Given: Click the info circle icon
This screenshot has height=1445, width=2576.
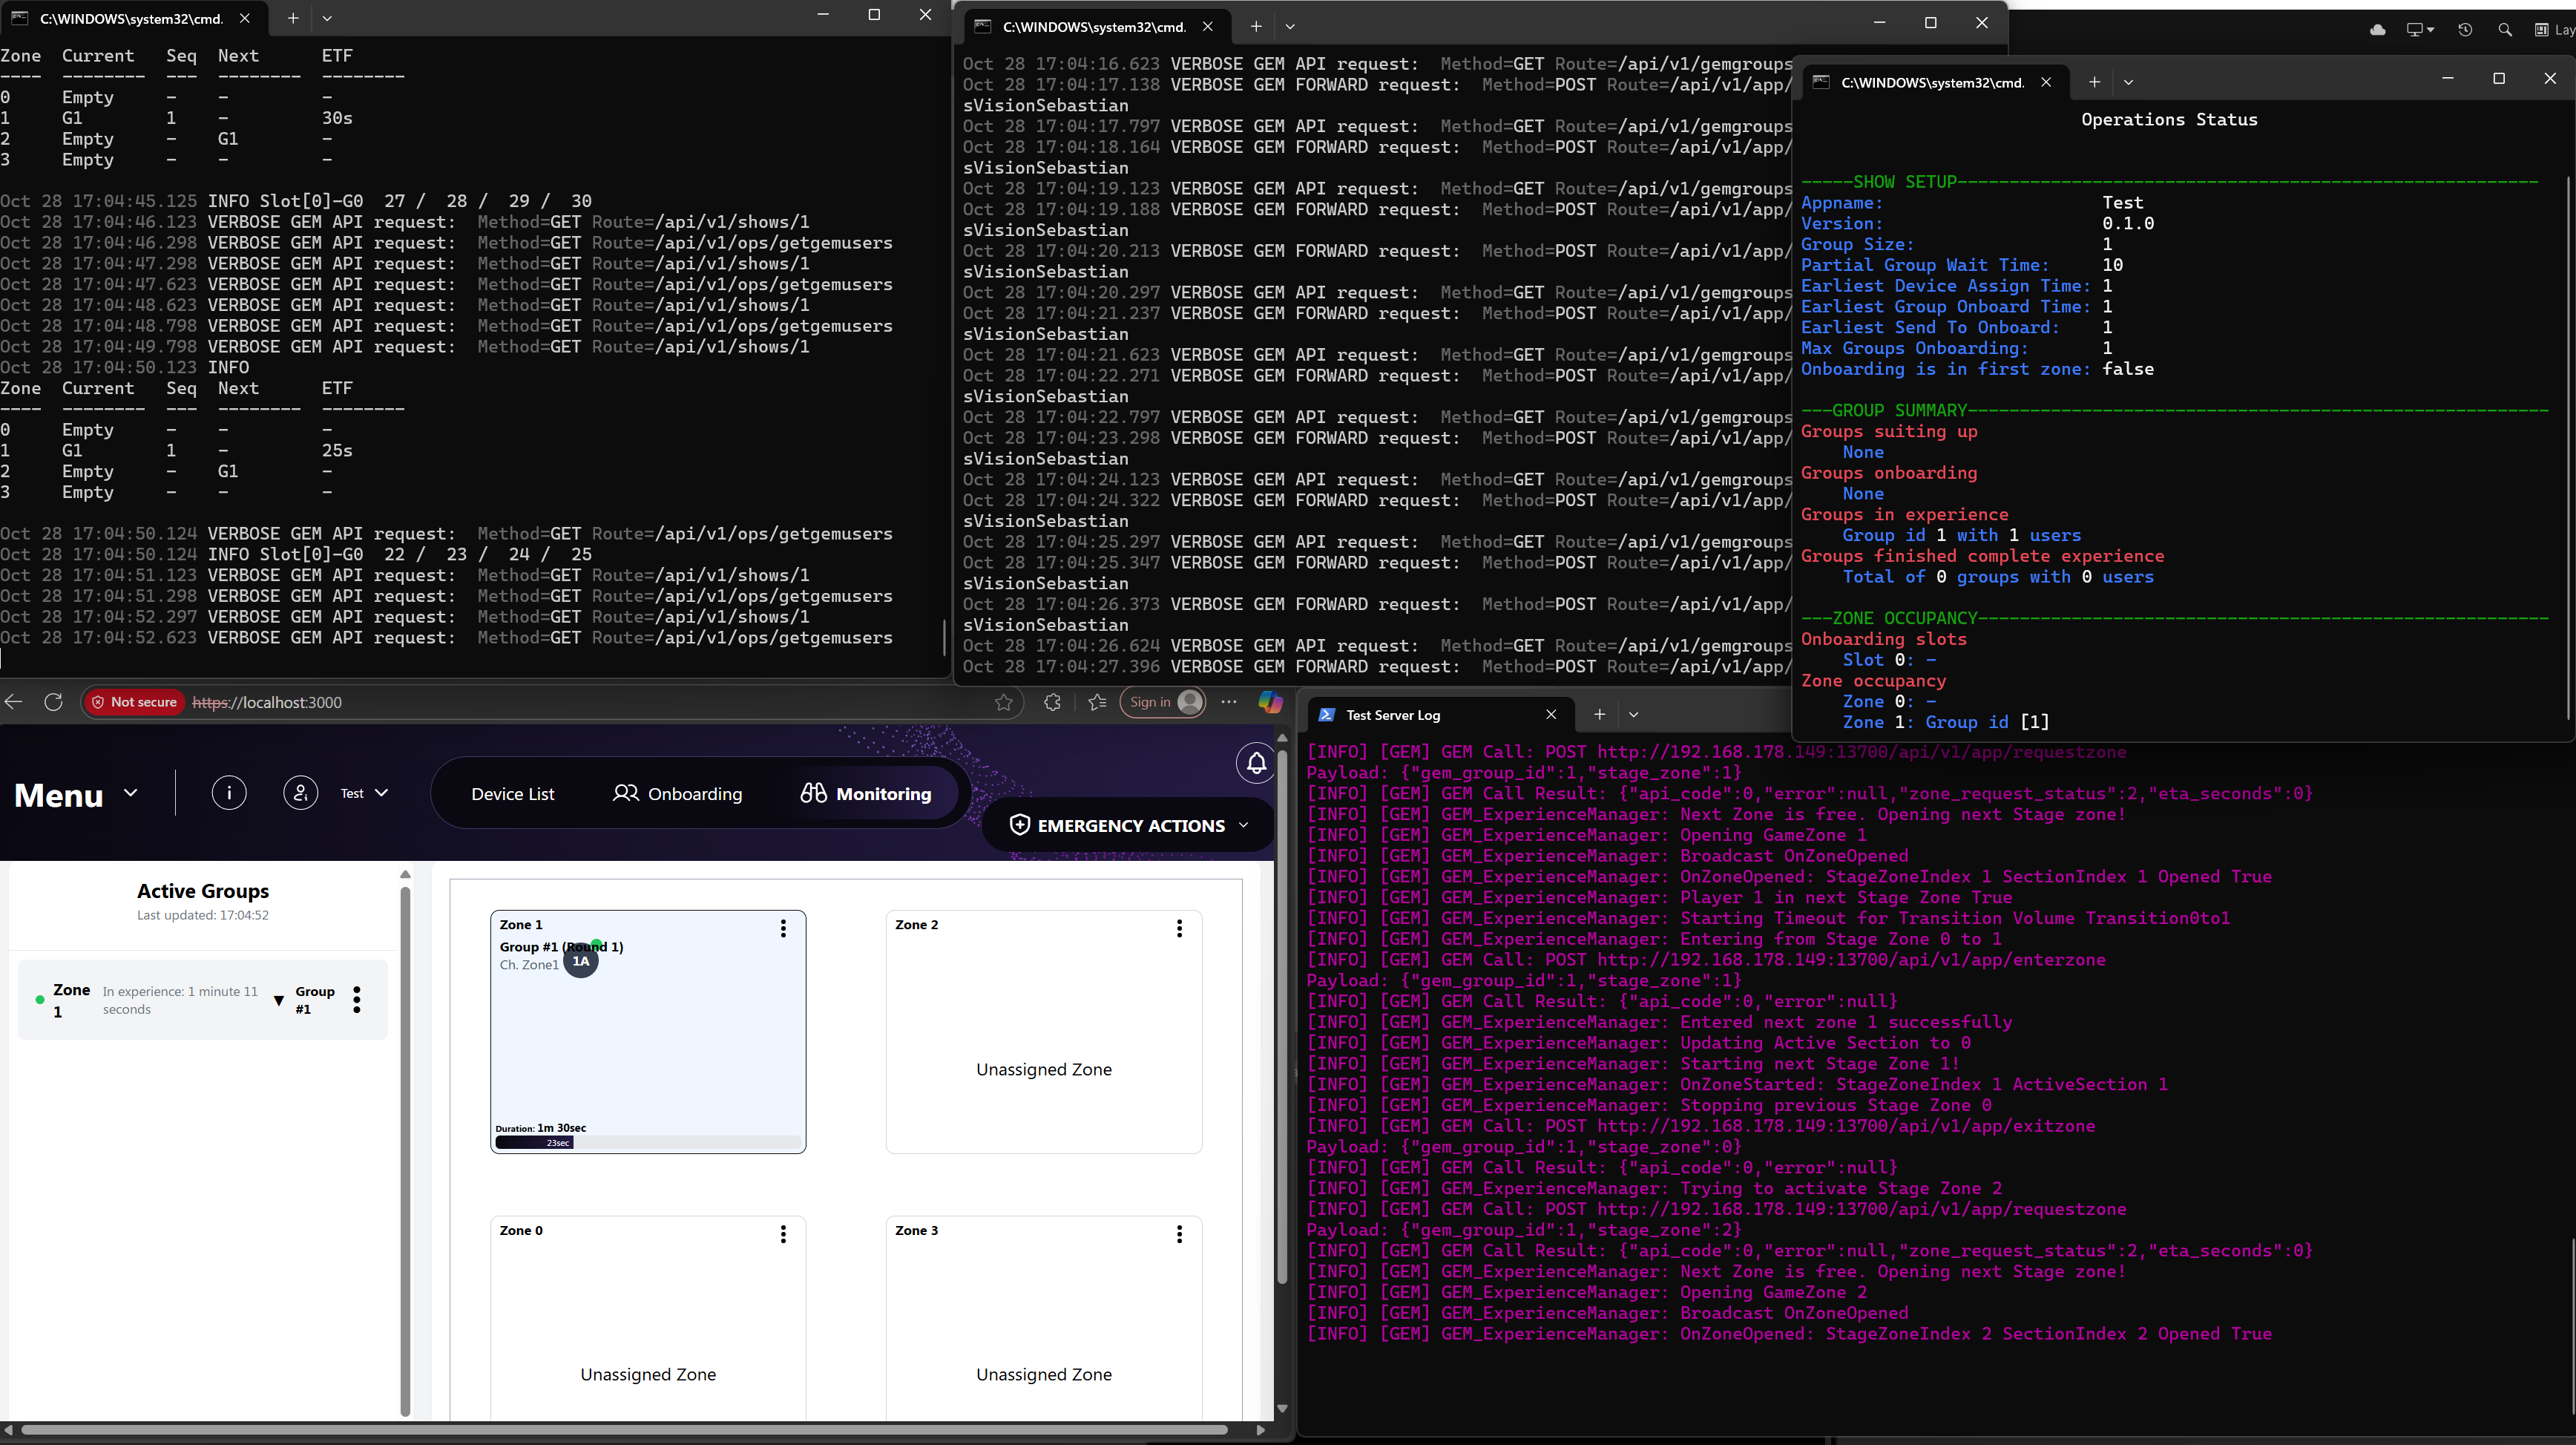Looking at the screenshot, I should pyautogui.click(x=229, y=793).
